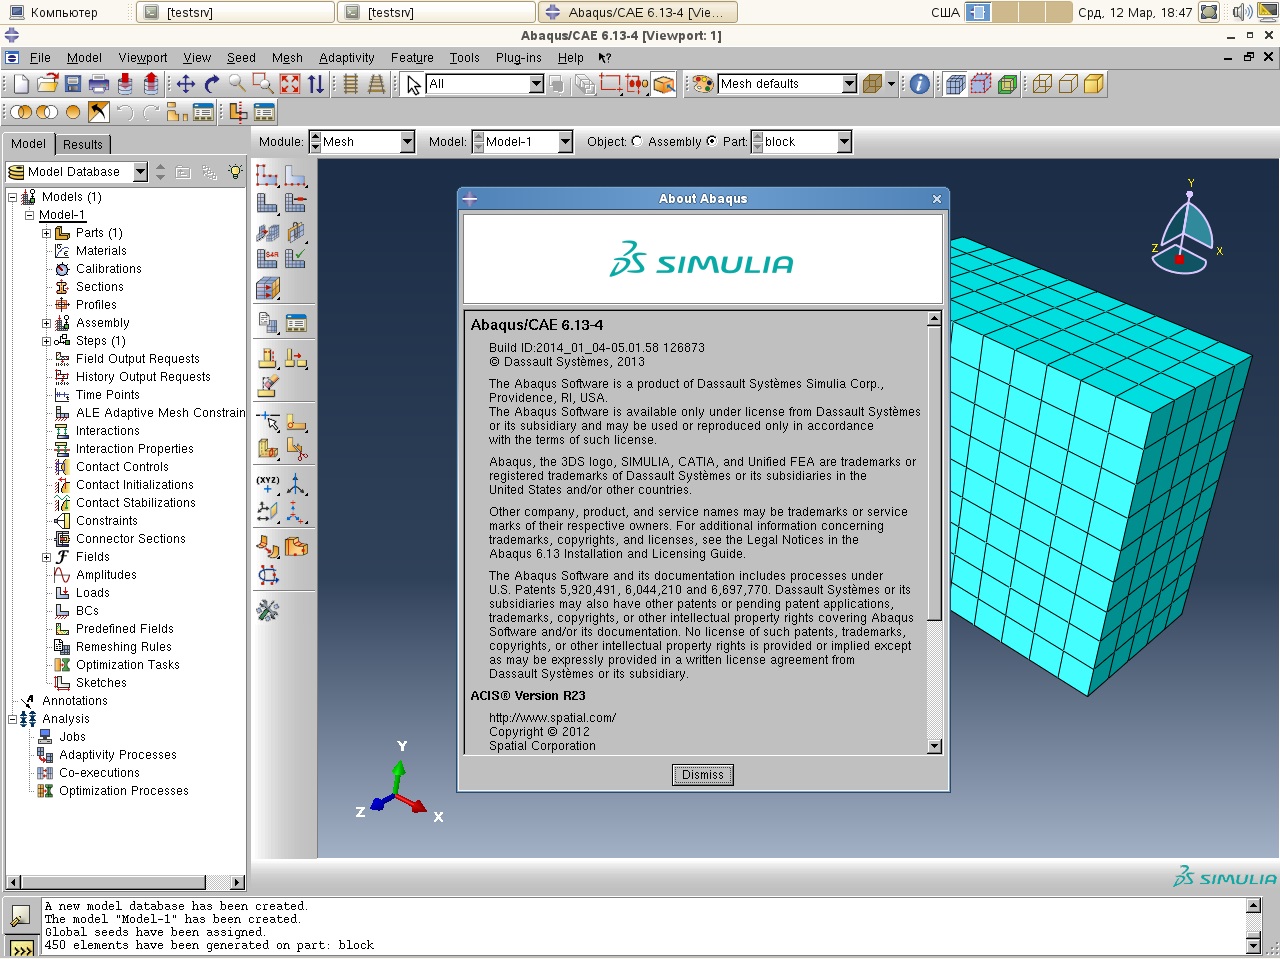Viewport: 1280px width, 959px height.
Task: Click the Mesh Part tool
Action: coord(267,203)
